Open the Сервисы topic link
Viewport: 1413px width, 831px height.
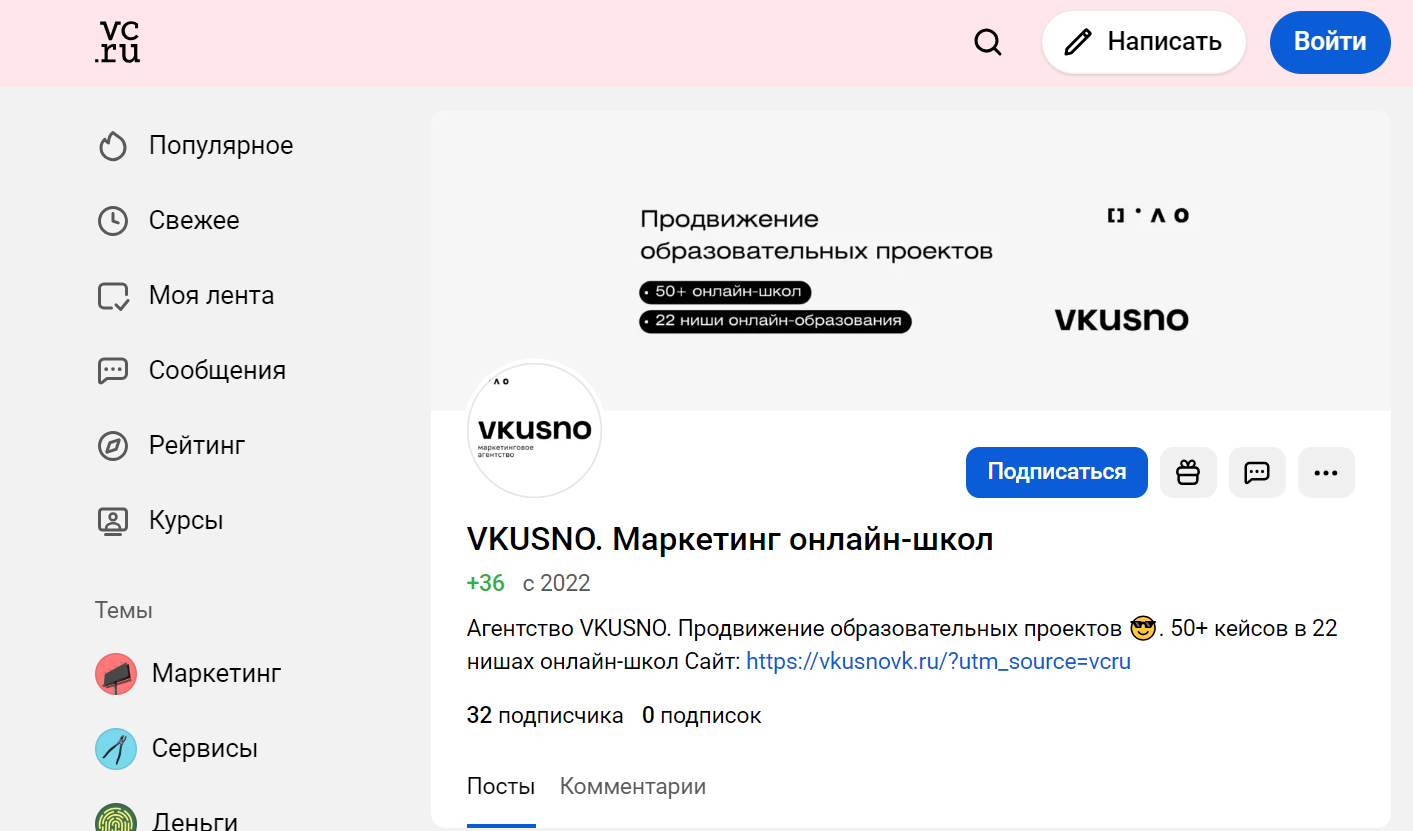205,749
